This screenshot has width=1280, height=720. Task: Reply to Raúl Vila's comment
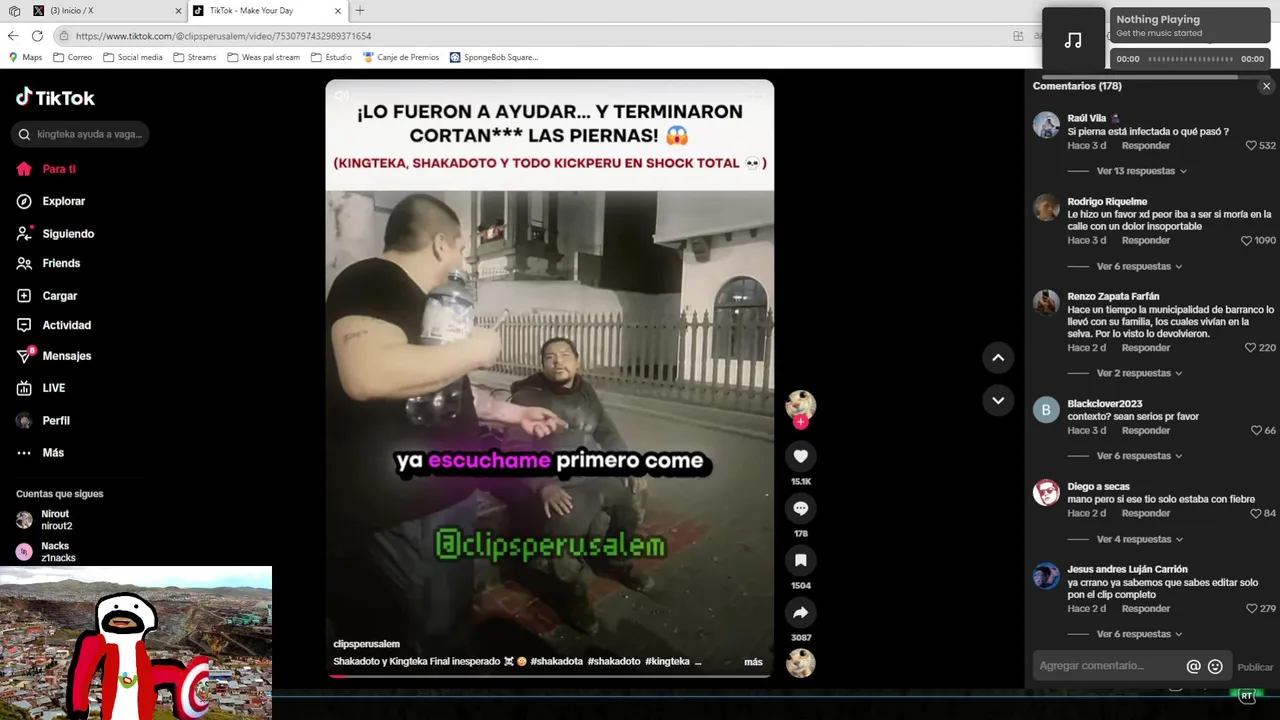click(1145, 146)
